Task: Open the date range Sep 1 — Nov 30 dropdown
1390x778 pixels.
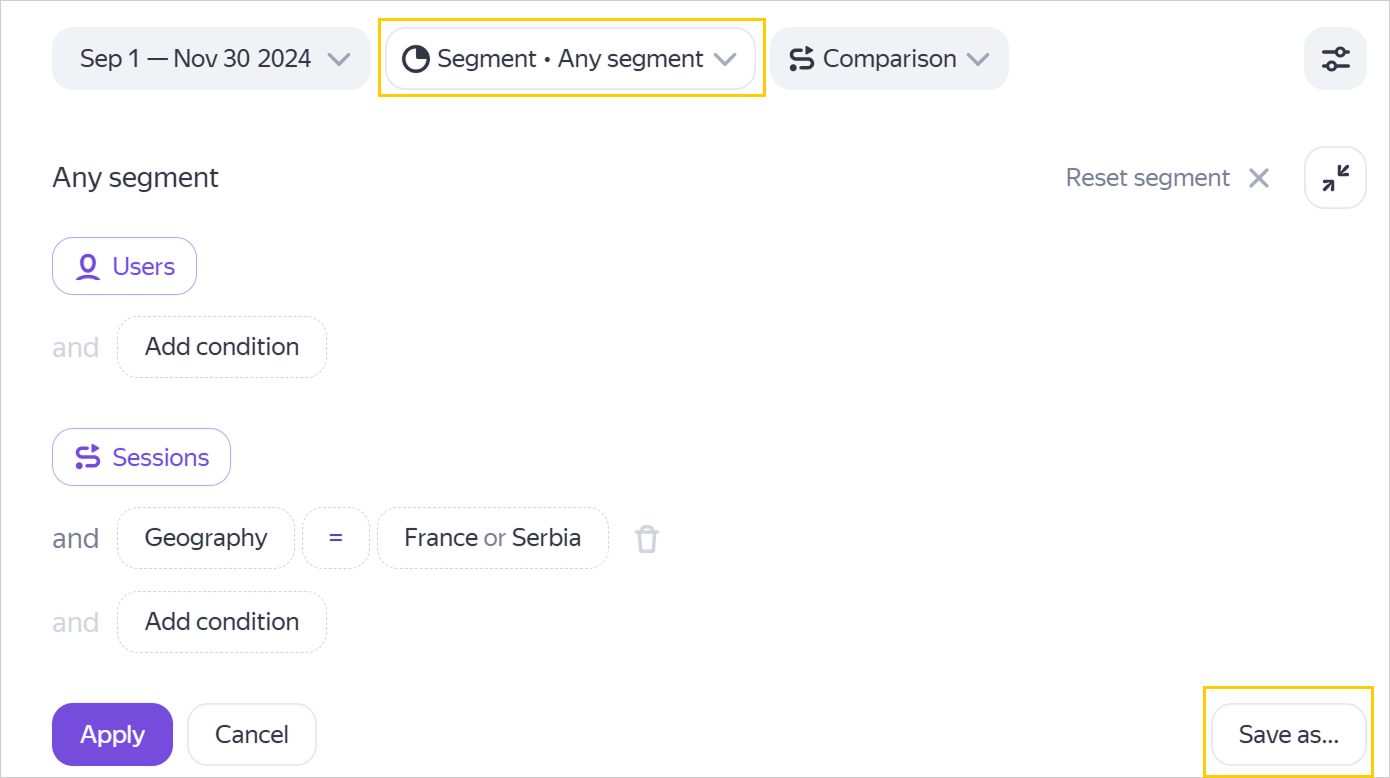Action: tap(211, 59)
